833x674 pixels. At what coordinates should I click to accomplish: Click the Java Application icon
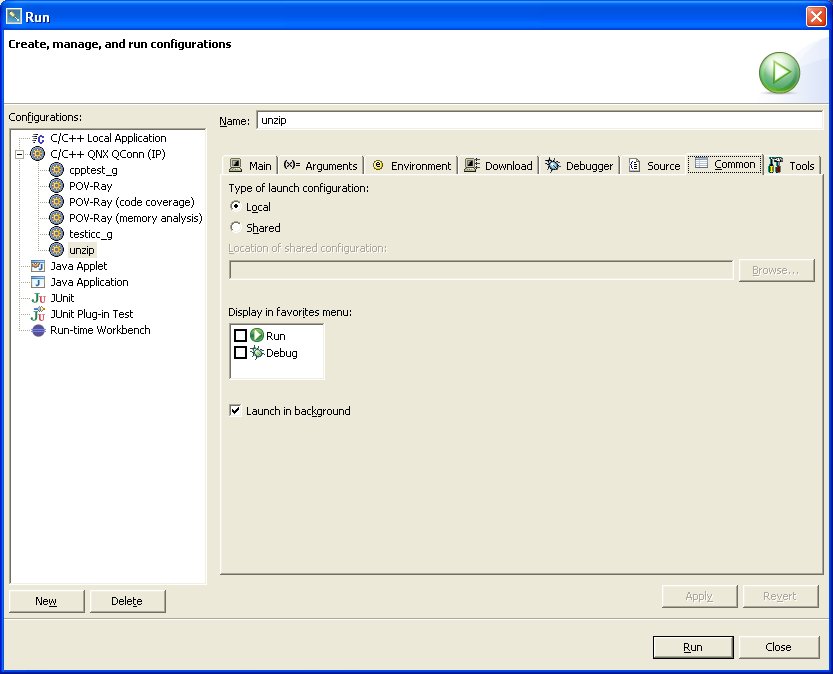(38, 282)
